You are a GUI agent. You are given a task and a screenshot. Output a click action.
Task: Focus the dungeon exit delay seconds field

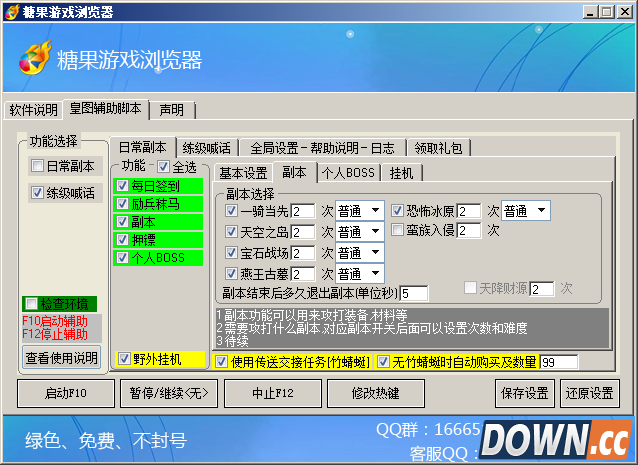(x=414, y=293)
